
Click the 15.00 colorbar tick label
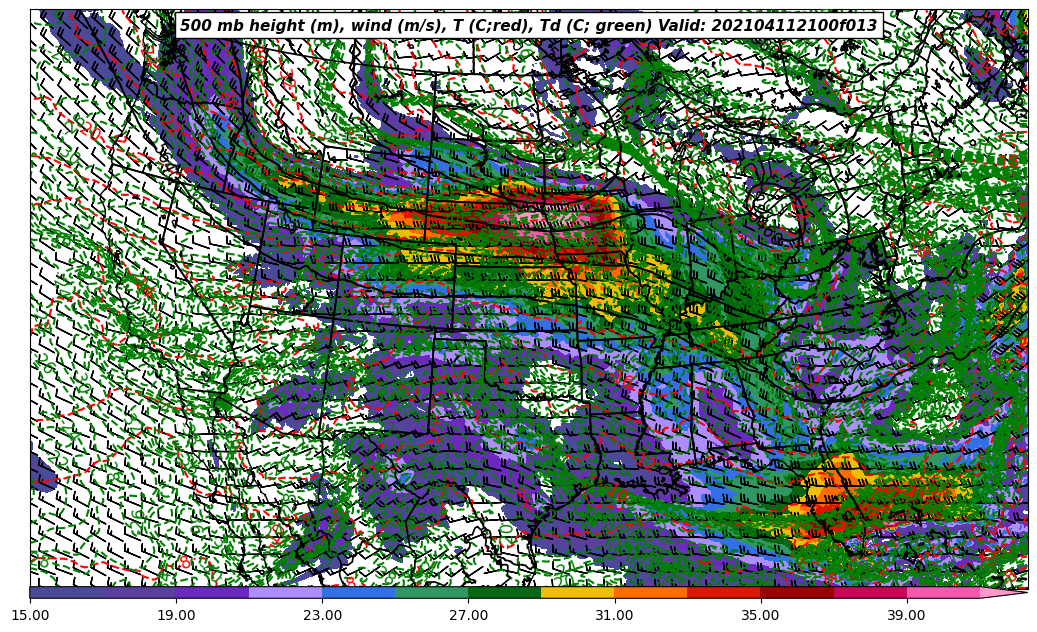(x=31, y=615)
